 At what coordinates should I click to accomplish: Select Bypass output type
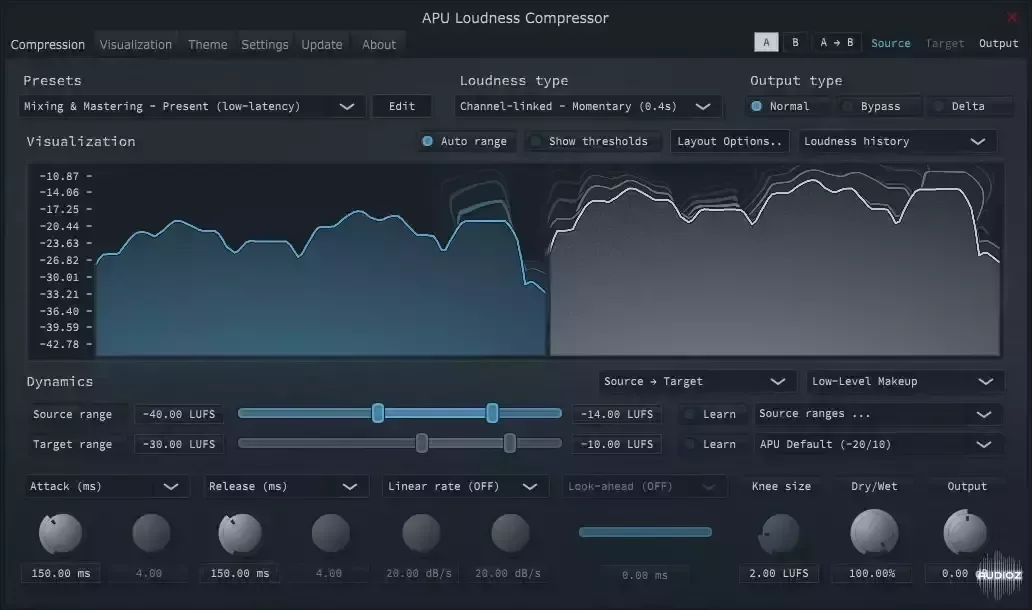(879, 106)
